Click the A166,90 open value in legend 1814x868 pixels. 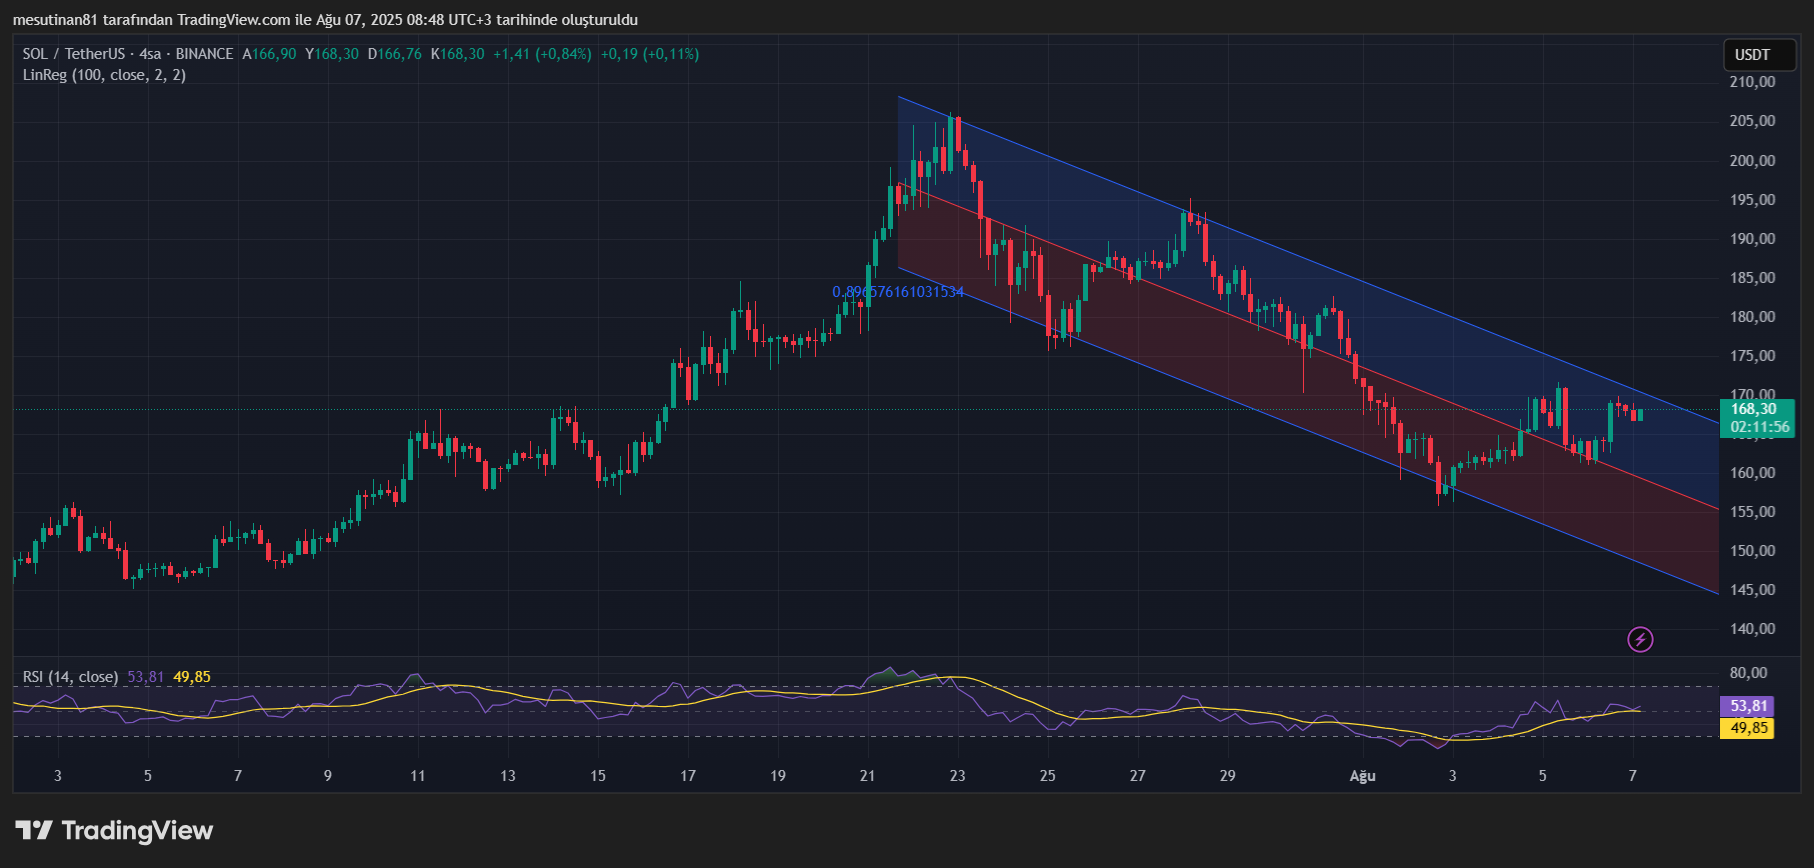(269, 54)
